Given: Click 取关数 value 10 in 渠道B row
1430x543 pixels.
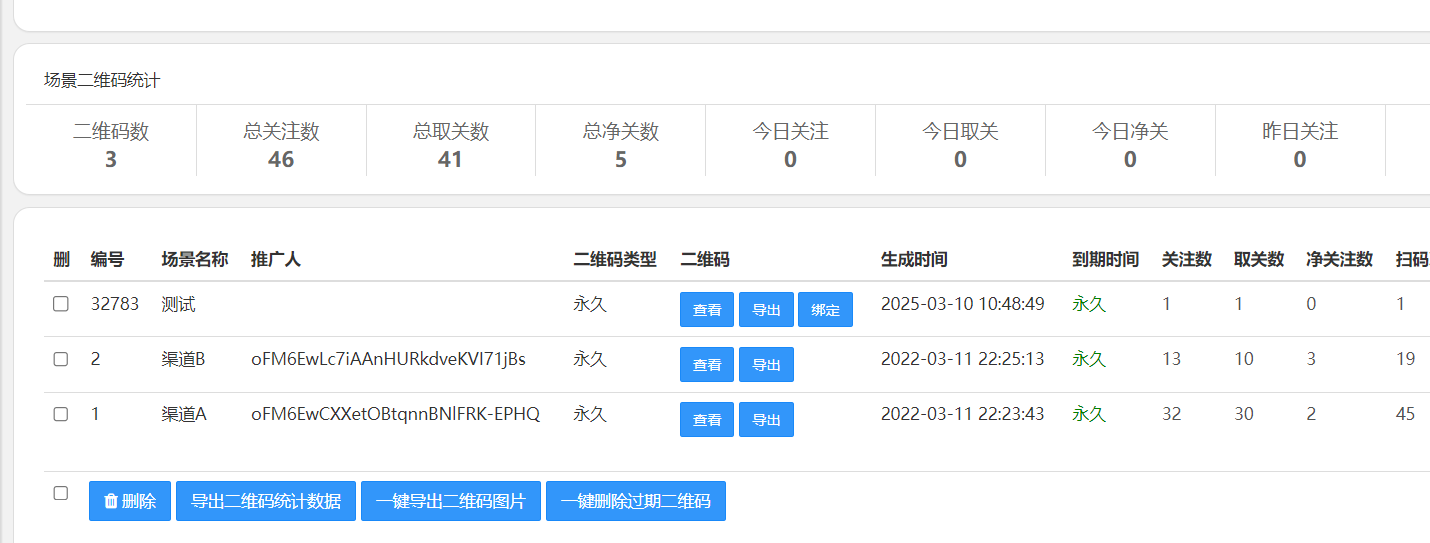Looking at the screenshot, I should 1244,359.
